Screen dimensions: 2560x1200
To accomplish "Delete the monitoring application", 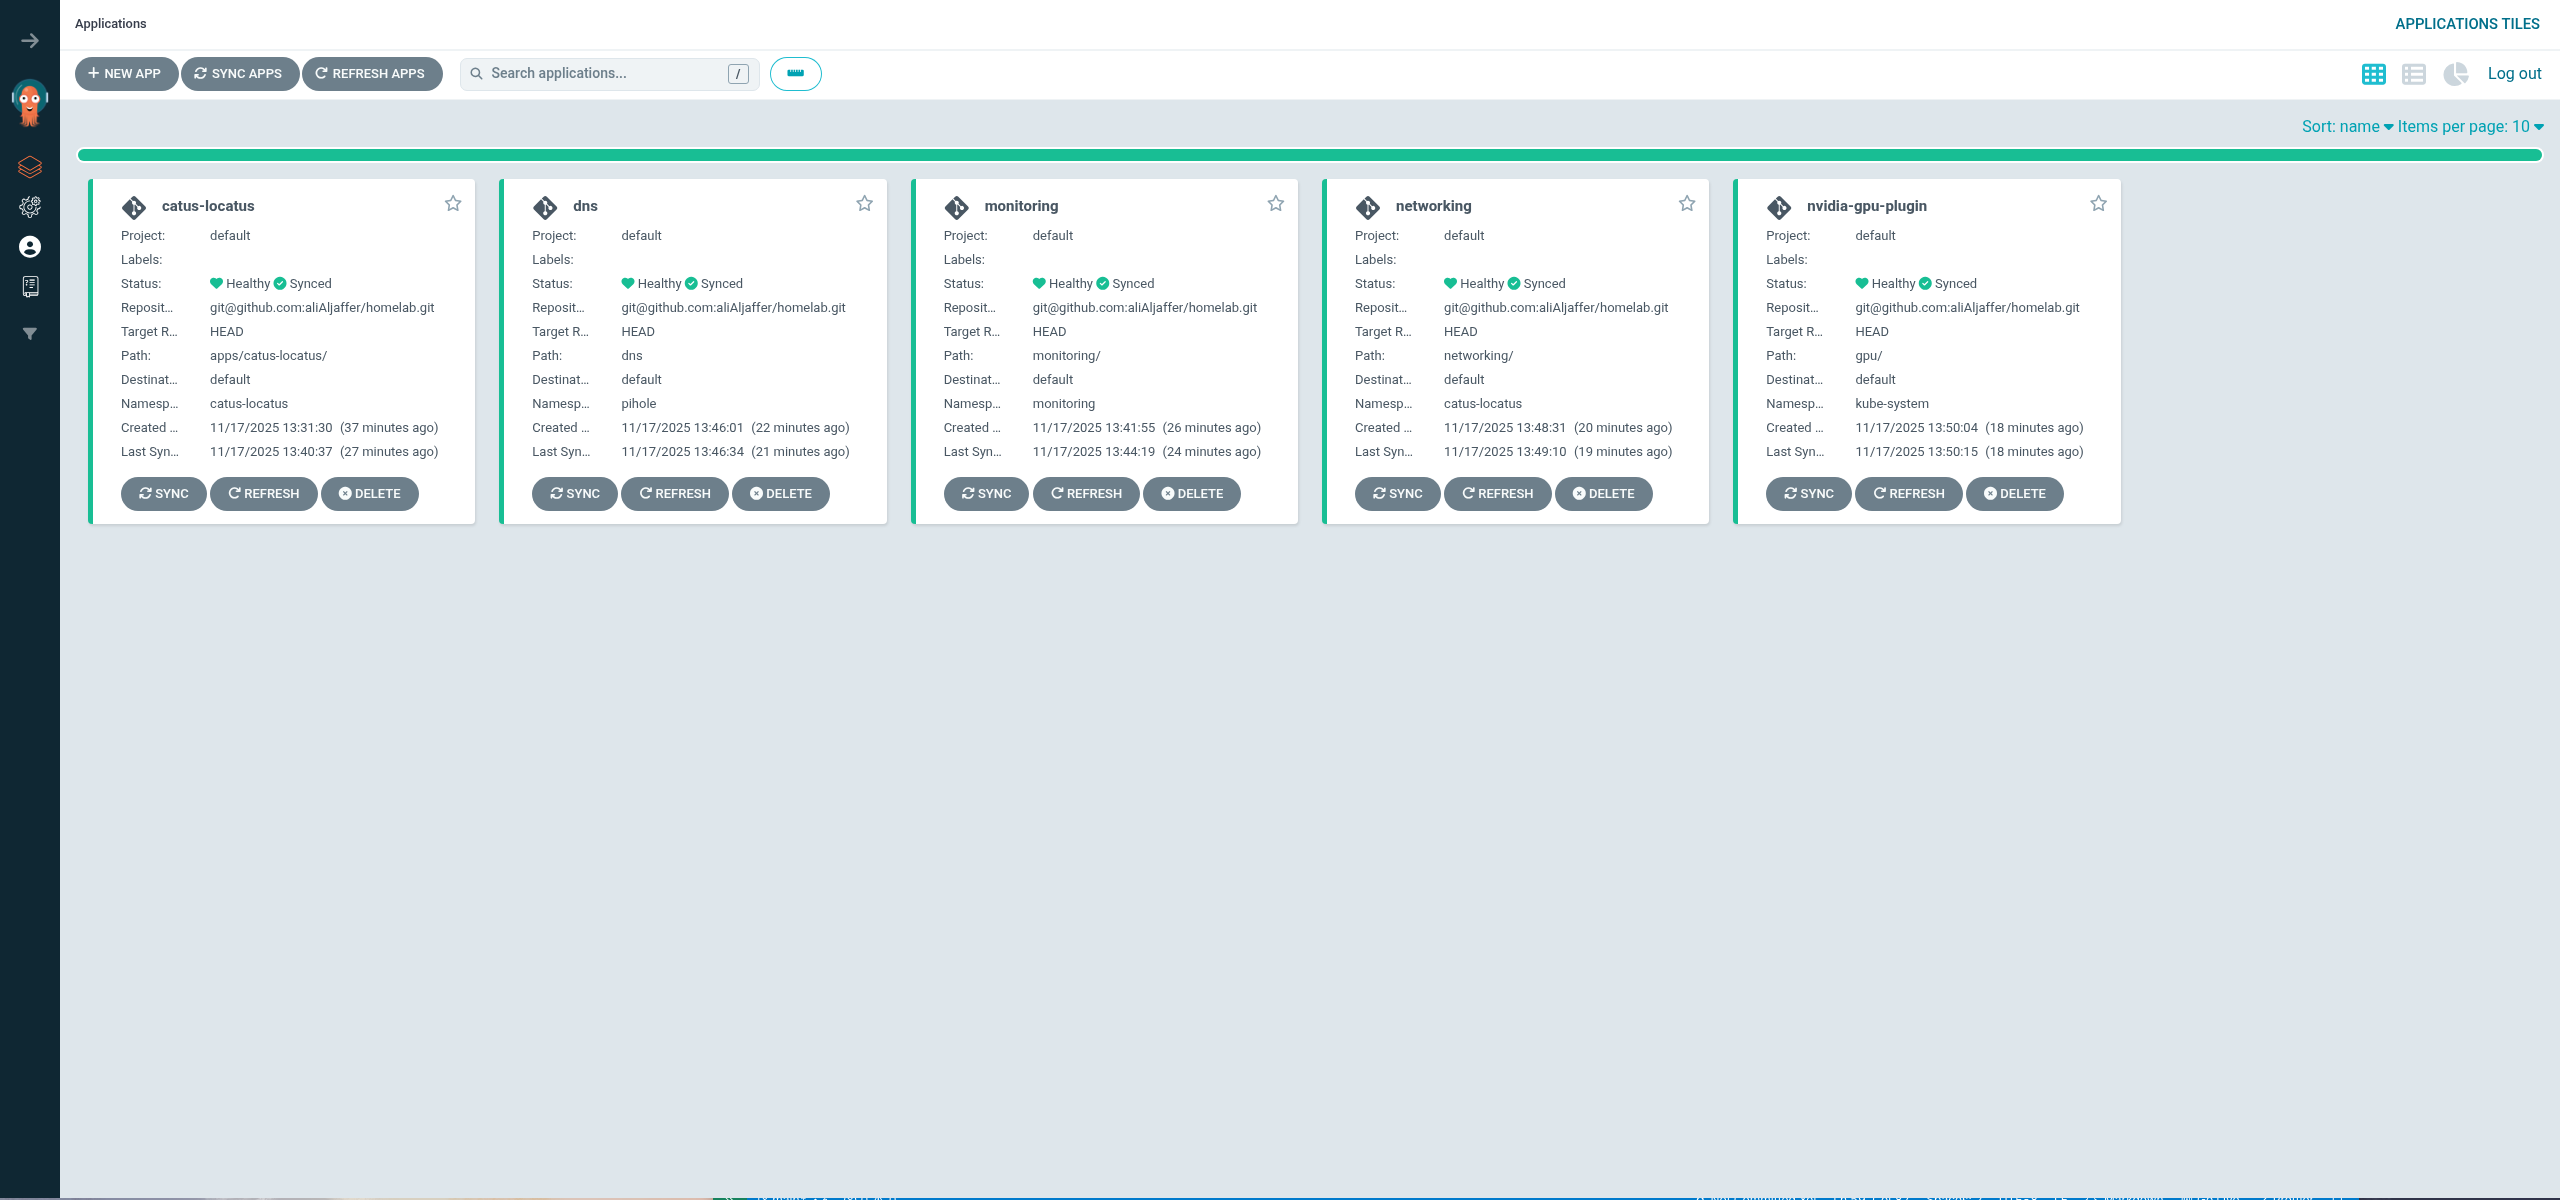I will click(x=1191, y=494).
